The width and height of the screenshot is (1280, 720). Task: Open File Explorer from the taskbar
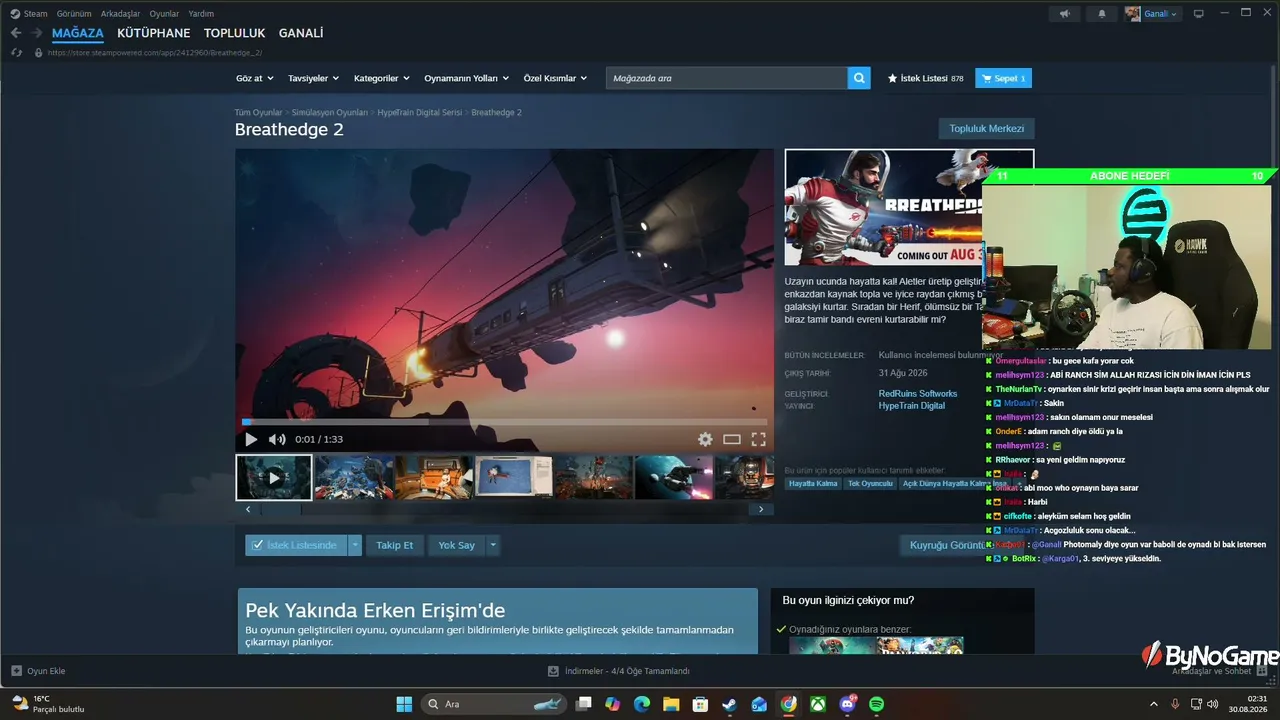671,704
